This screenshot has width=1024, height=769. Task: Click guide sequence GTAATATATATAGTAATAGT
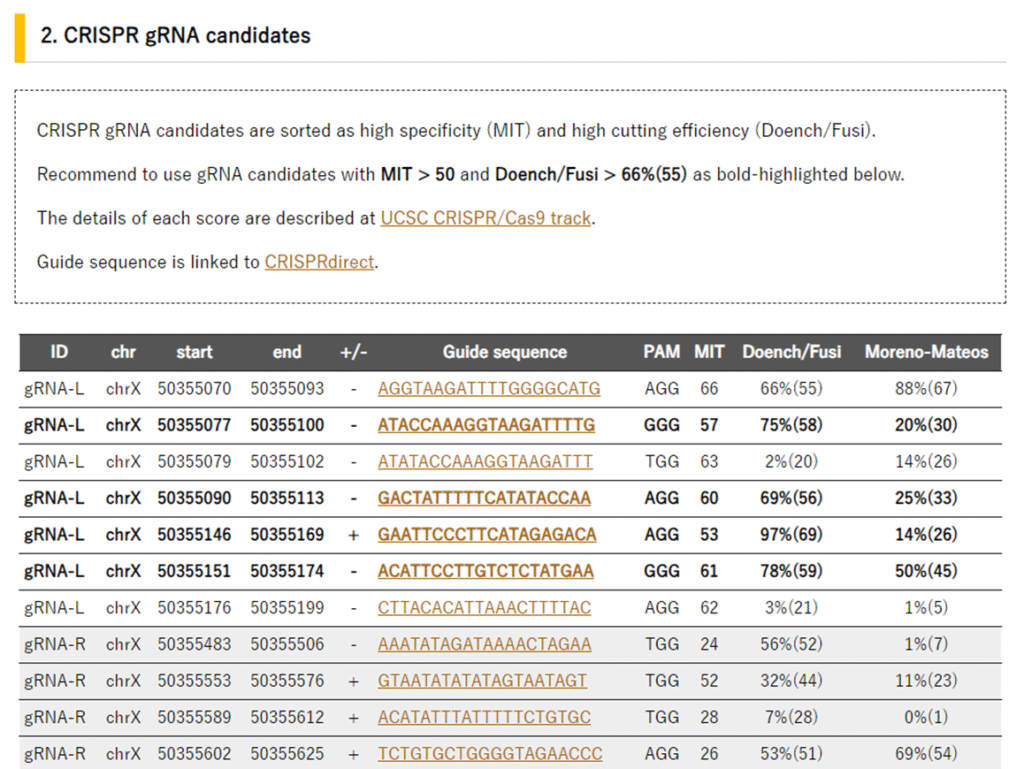coord(482,681)
